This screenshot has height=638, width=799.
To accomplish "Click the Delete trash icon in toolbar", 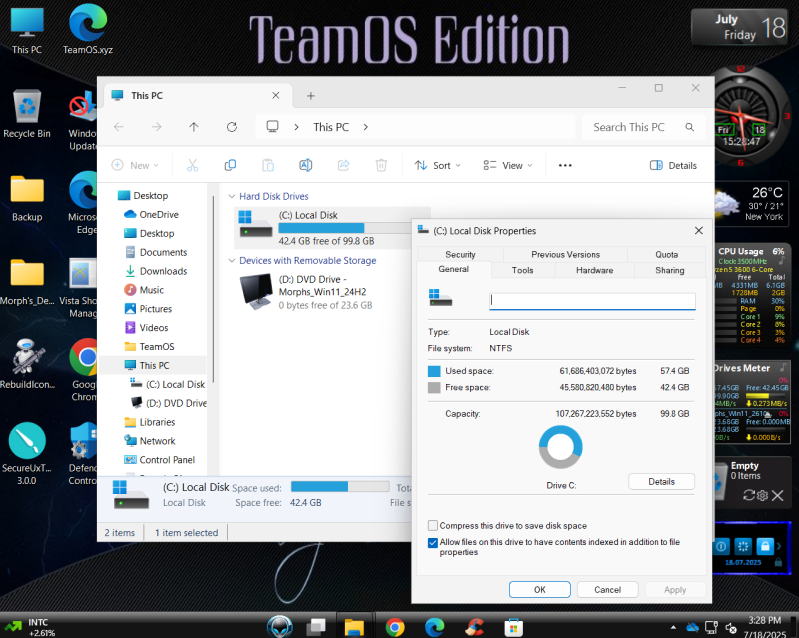I will (381, 165).
